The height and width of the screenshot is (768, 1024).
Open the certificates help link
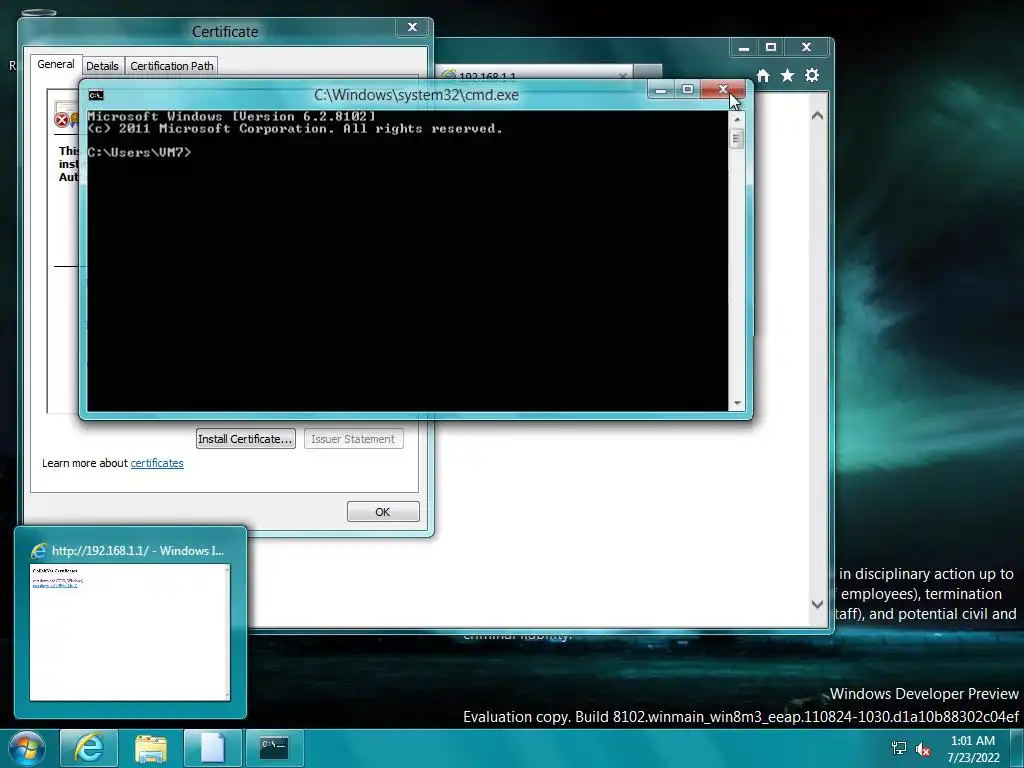pos(157,463)
